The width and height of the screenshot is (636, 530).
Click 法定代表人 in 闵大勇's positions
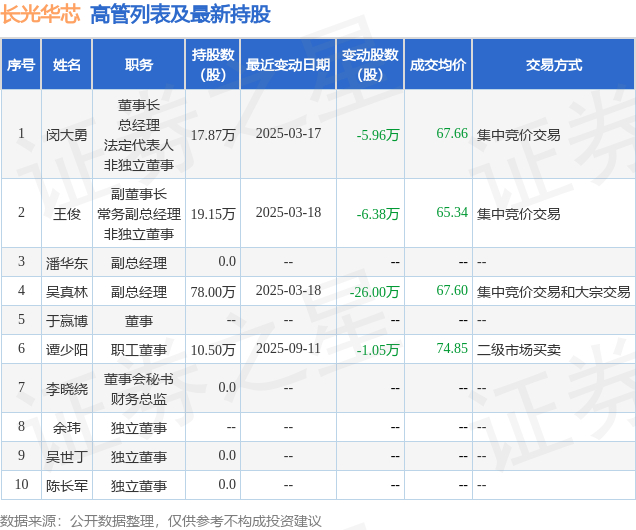139,145
